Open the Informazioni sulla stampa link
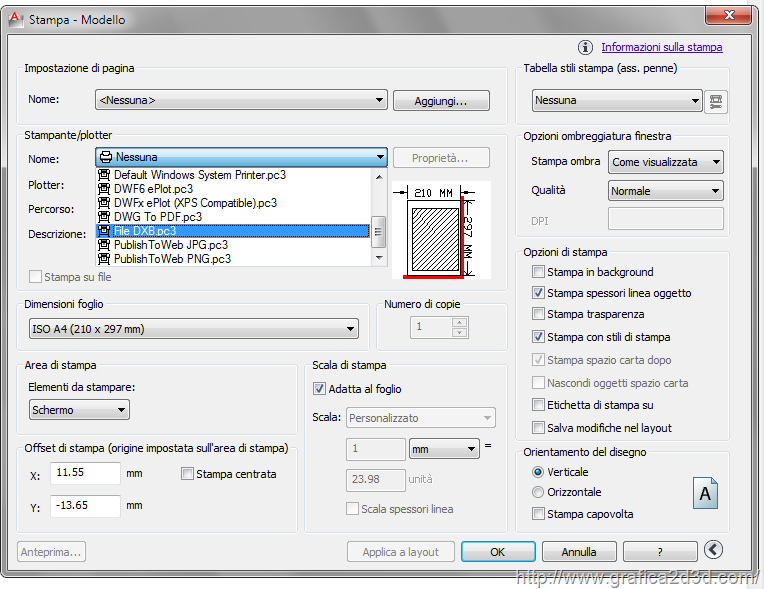This screenshot has width=764, height=589. (x=661, y=47)
